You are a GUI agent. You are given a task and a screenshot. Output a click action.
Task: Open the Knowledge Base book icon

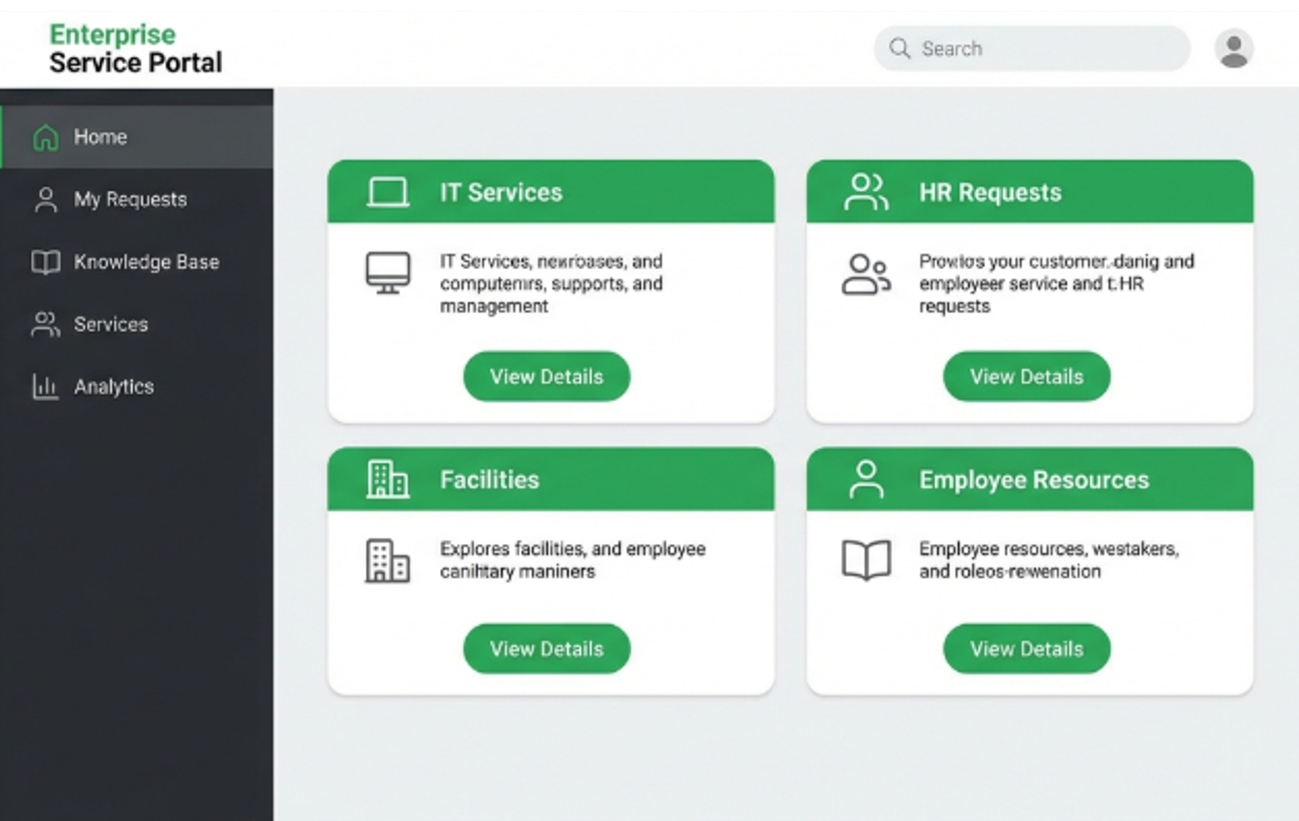tap(45, 261)
